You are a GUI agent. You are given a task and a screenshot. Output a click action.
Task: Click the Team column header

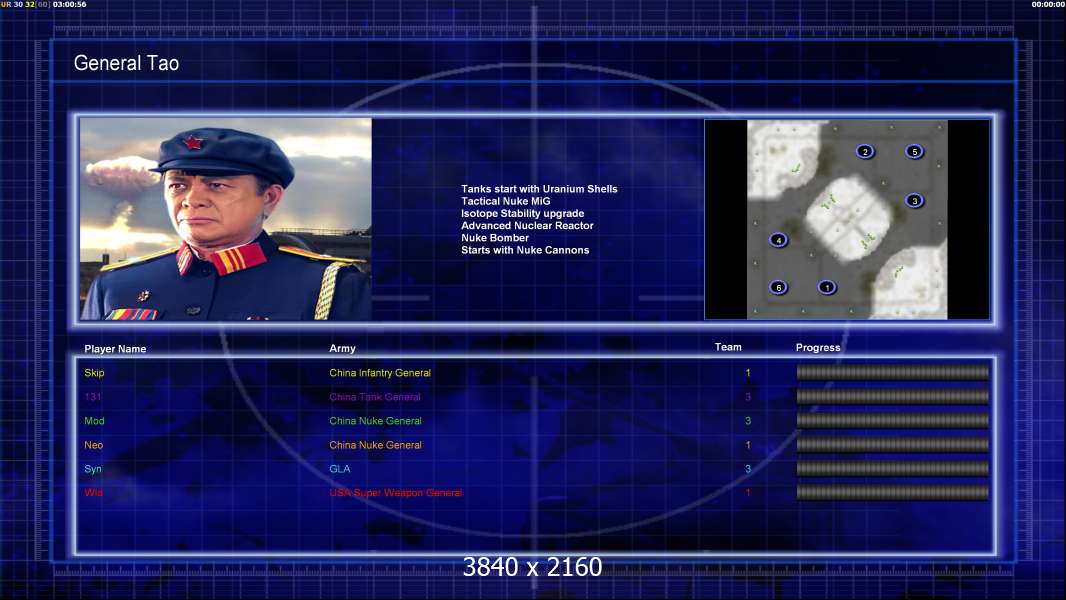click(728, 347)
